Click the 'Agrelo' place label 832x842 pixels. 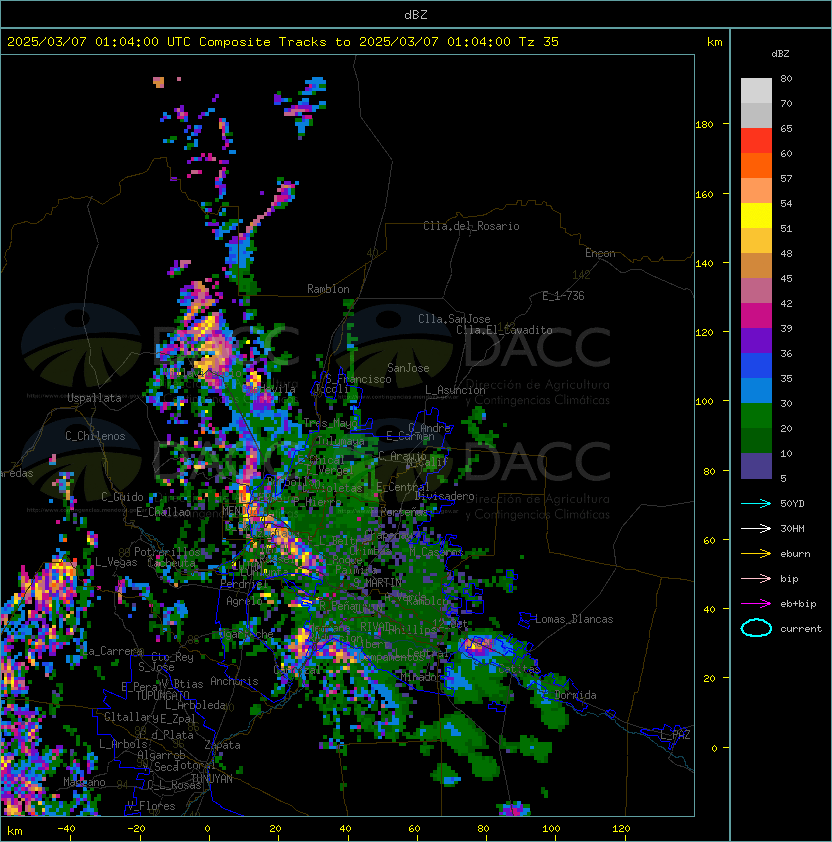click(x=244, y=601)
